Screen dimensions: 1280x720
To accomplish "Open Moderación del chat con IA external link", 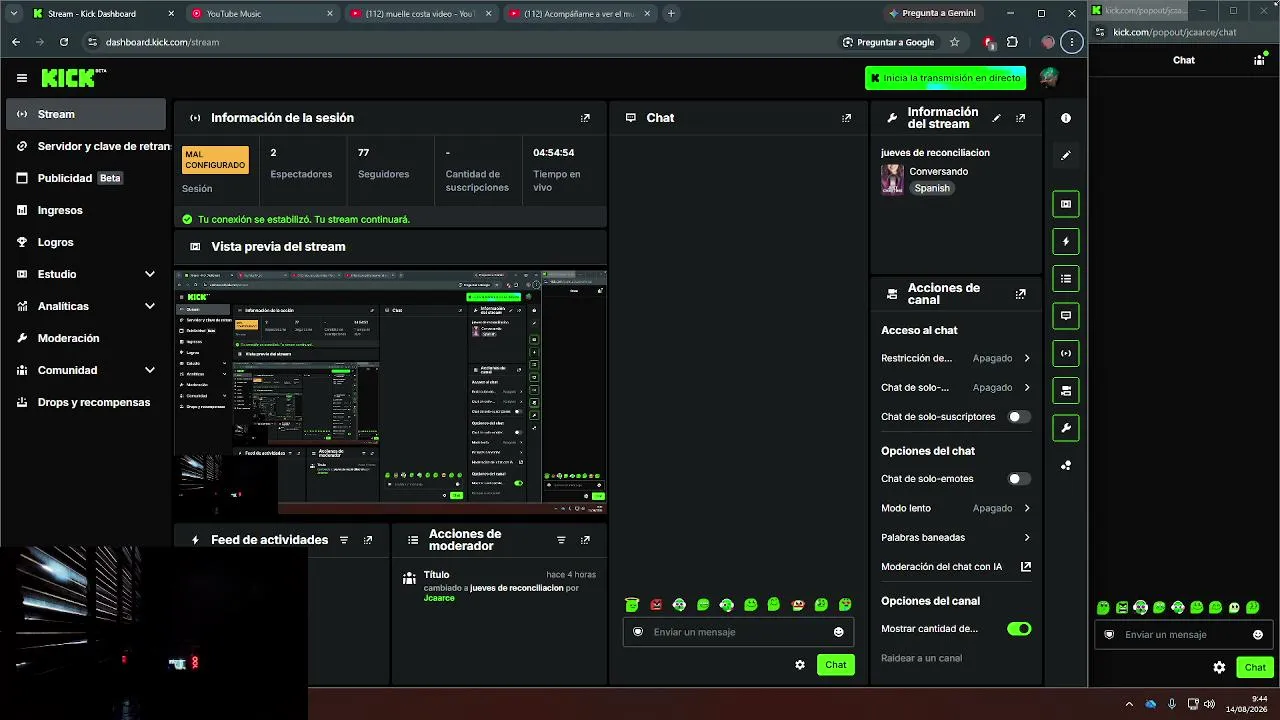I will [x=1025, y=567].
